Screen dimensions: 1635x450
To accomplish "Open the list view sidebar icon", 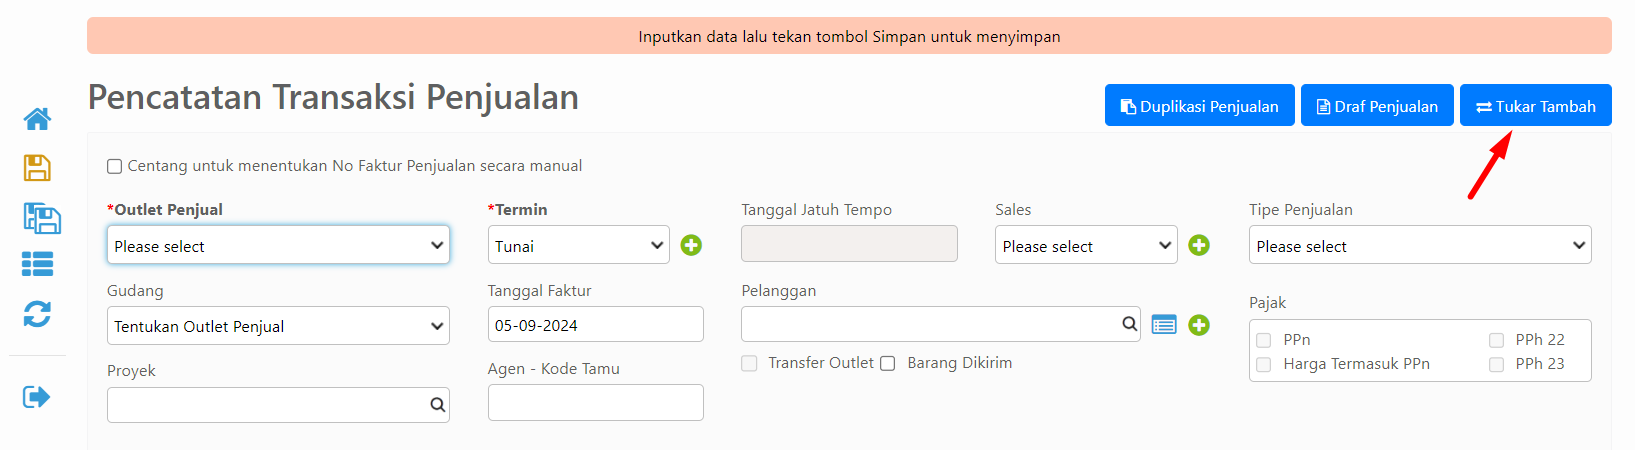I will pos(37,264).
